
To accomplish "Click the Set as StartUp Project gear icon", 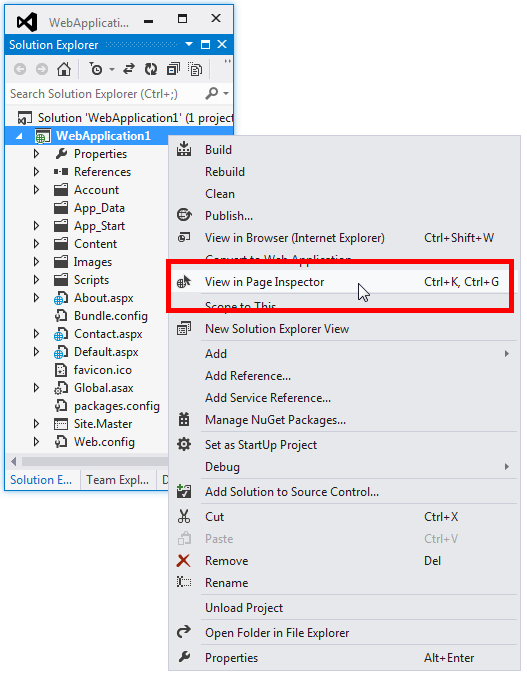I will coord(184,444).
